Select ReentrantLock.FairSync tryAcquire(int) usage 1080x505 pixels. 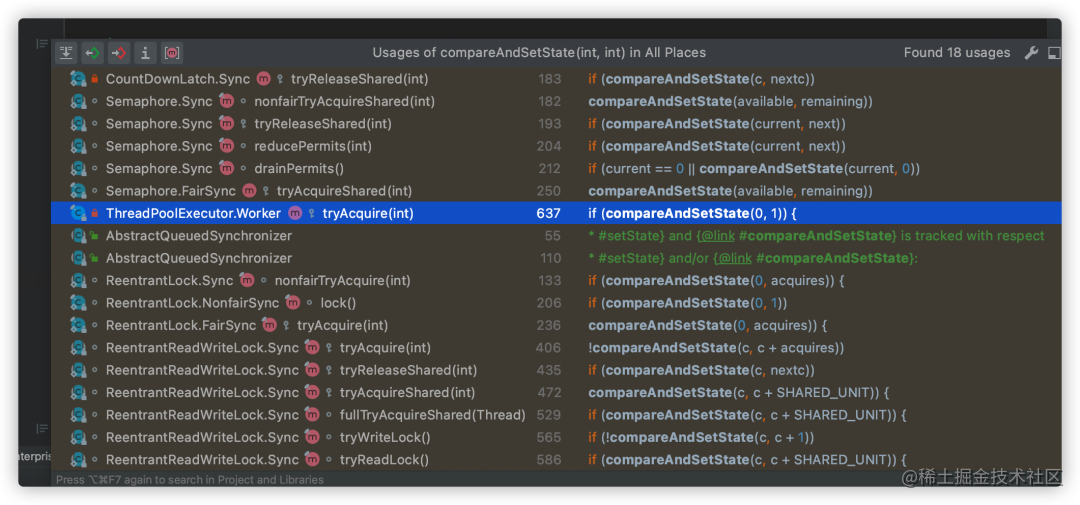pyautogui.click(x=556, y=325)
